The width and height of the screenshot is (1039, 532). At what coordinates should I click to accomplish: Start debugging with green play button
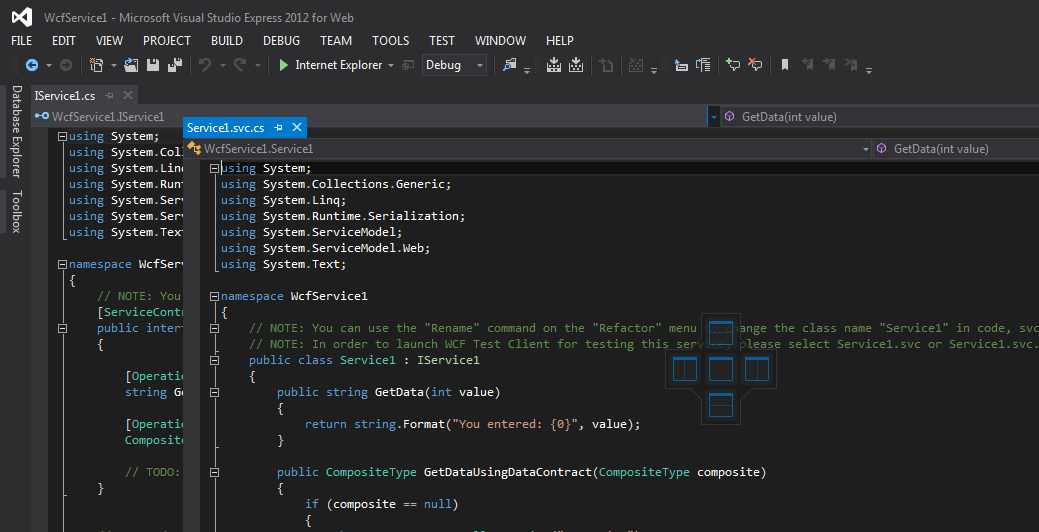tap(284, 65)
